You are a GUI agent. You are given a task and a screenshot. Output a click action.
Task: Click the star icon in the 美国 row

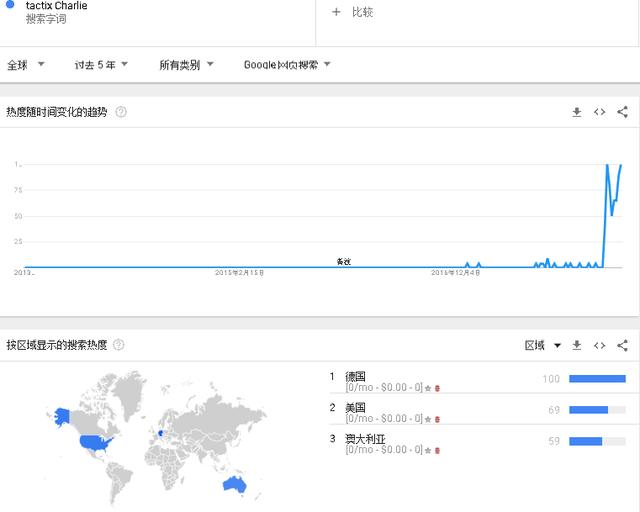[428, 419]
